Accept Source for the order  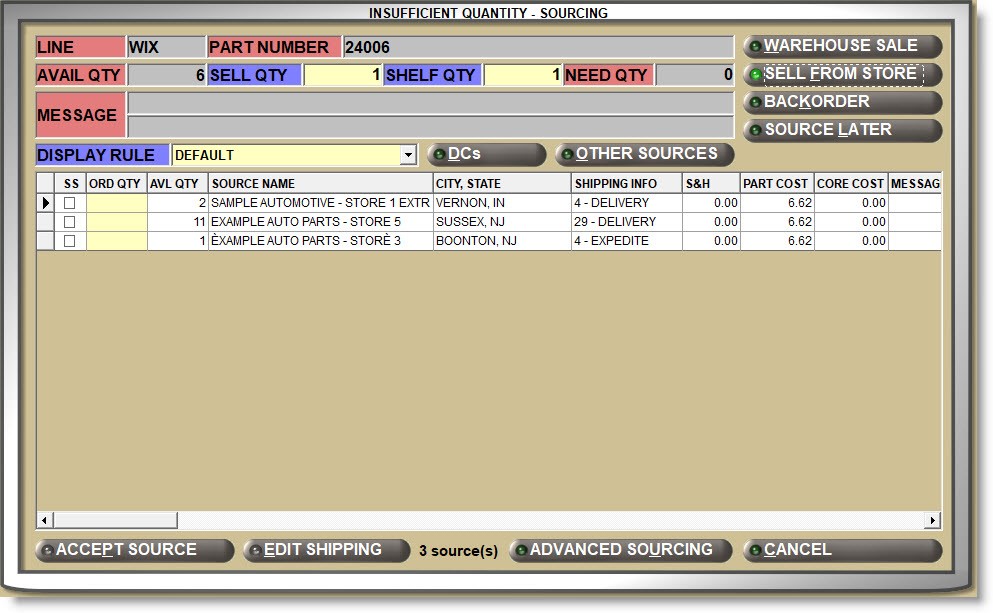pyautogui.click(x=134, y=550)
